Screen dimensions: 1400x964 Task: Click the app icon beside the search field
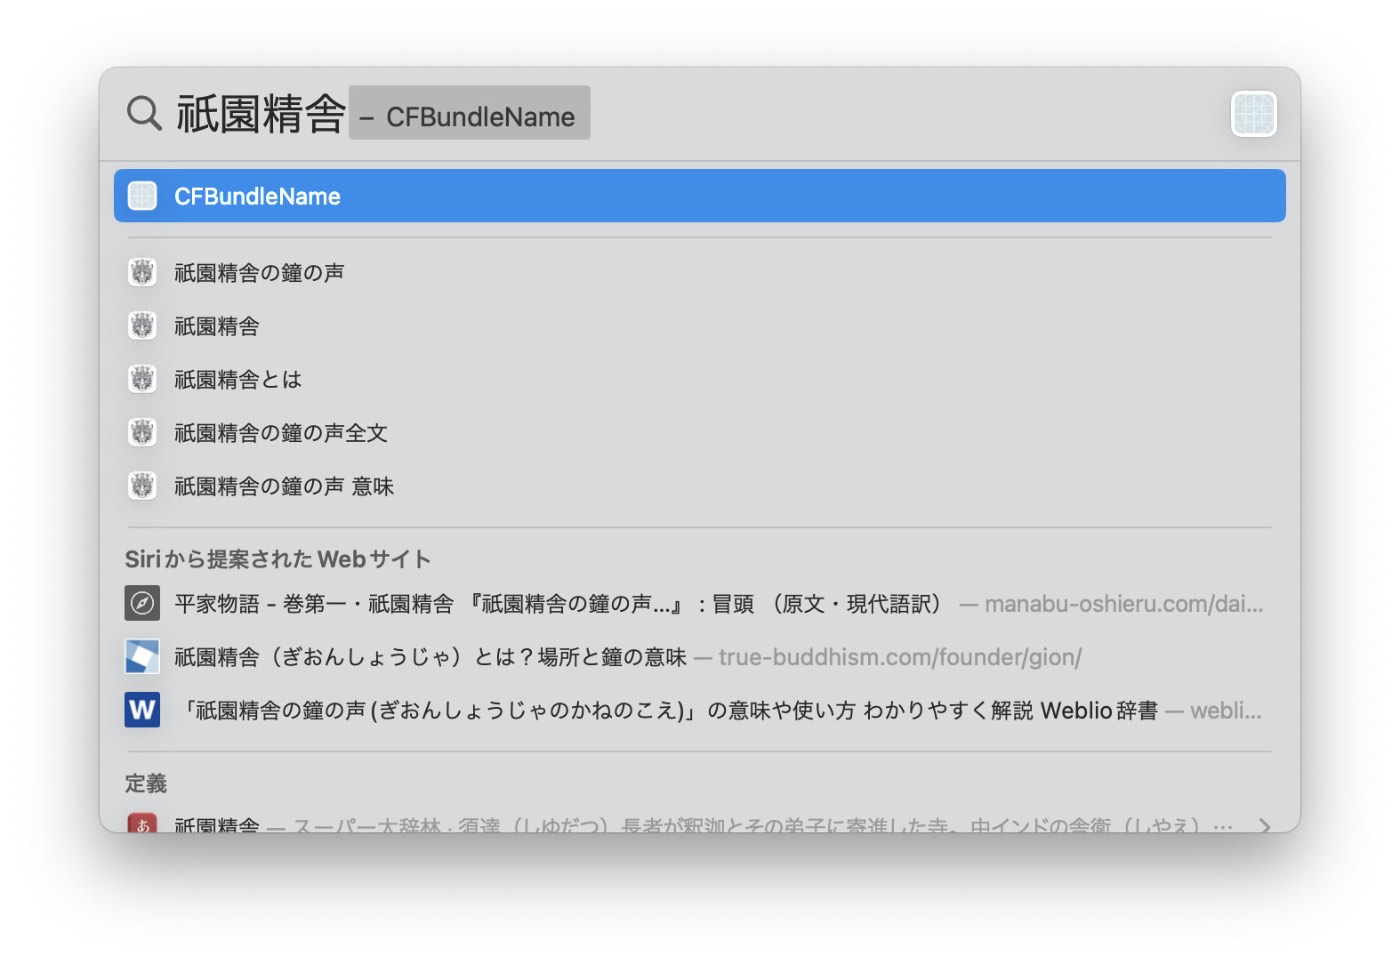(x=1254, y=114)
